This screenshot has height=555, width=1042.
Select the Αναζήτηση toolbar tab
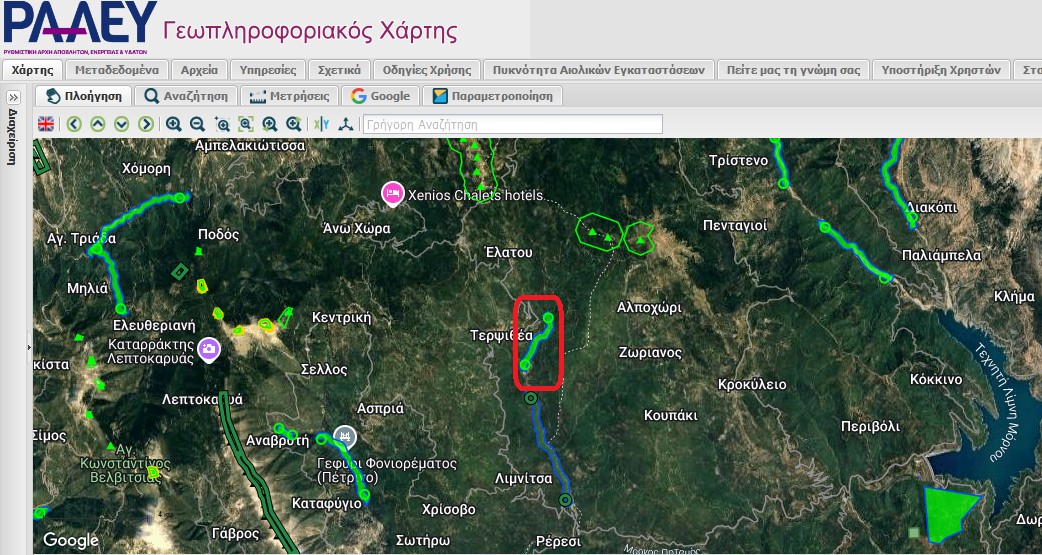[x=185, y=96]
